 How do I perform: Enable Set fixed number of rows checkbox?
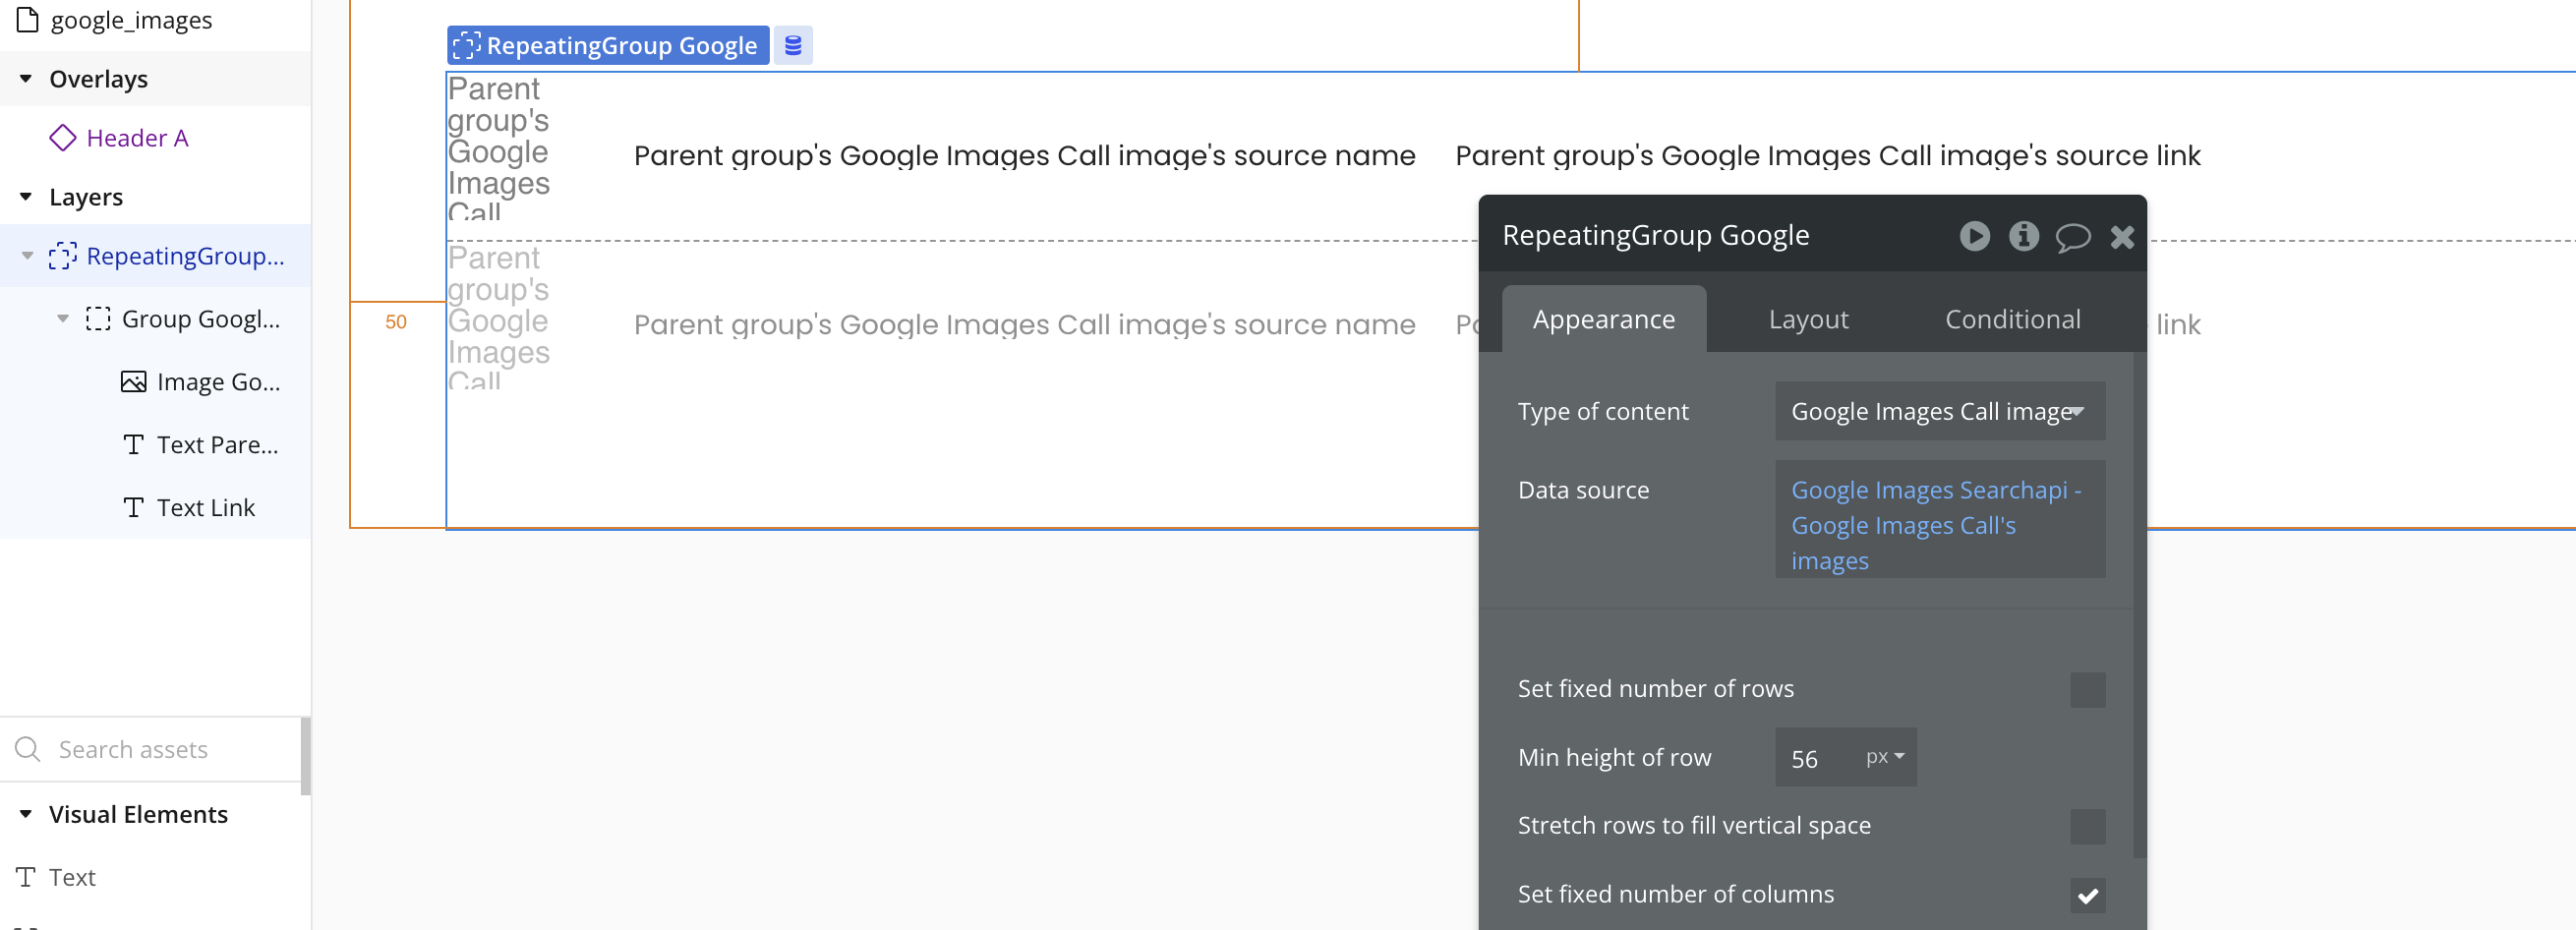pyautogui.click(x=2086, y=689)
